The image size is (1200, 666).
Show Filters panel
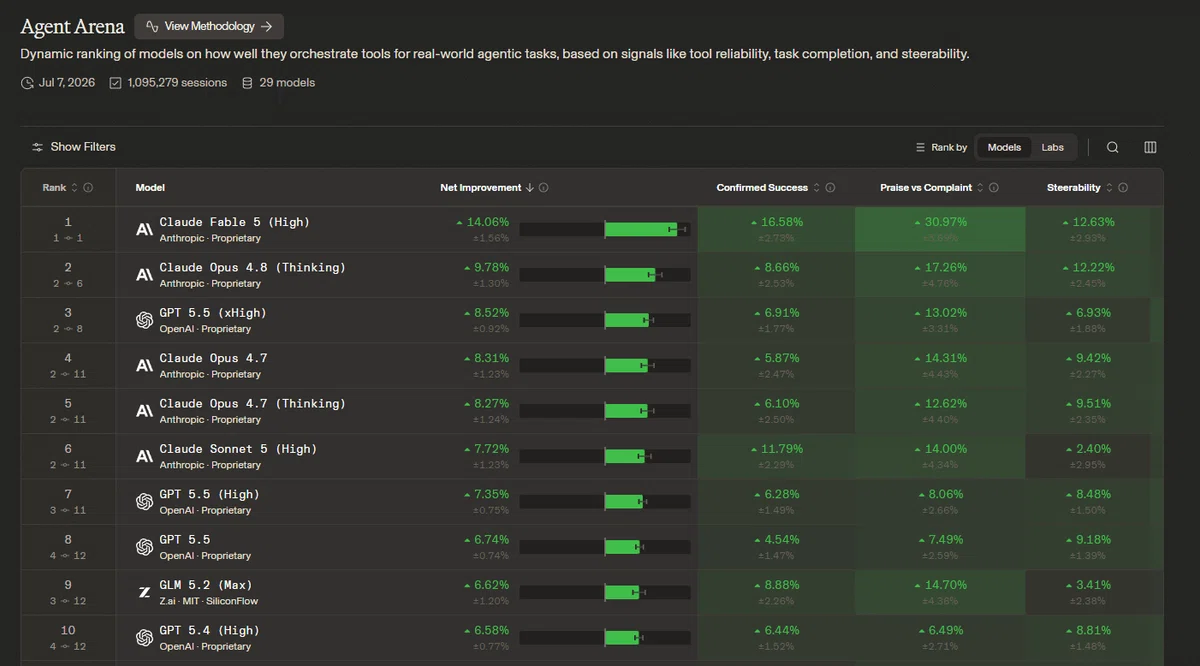tap(74, 147)
